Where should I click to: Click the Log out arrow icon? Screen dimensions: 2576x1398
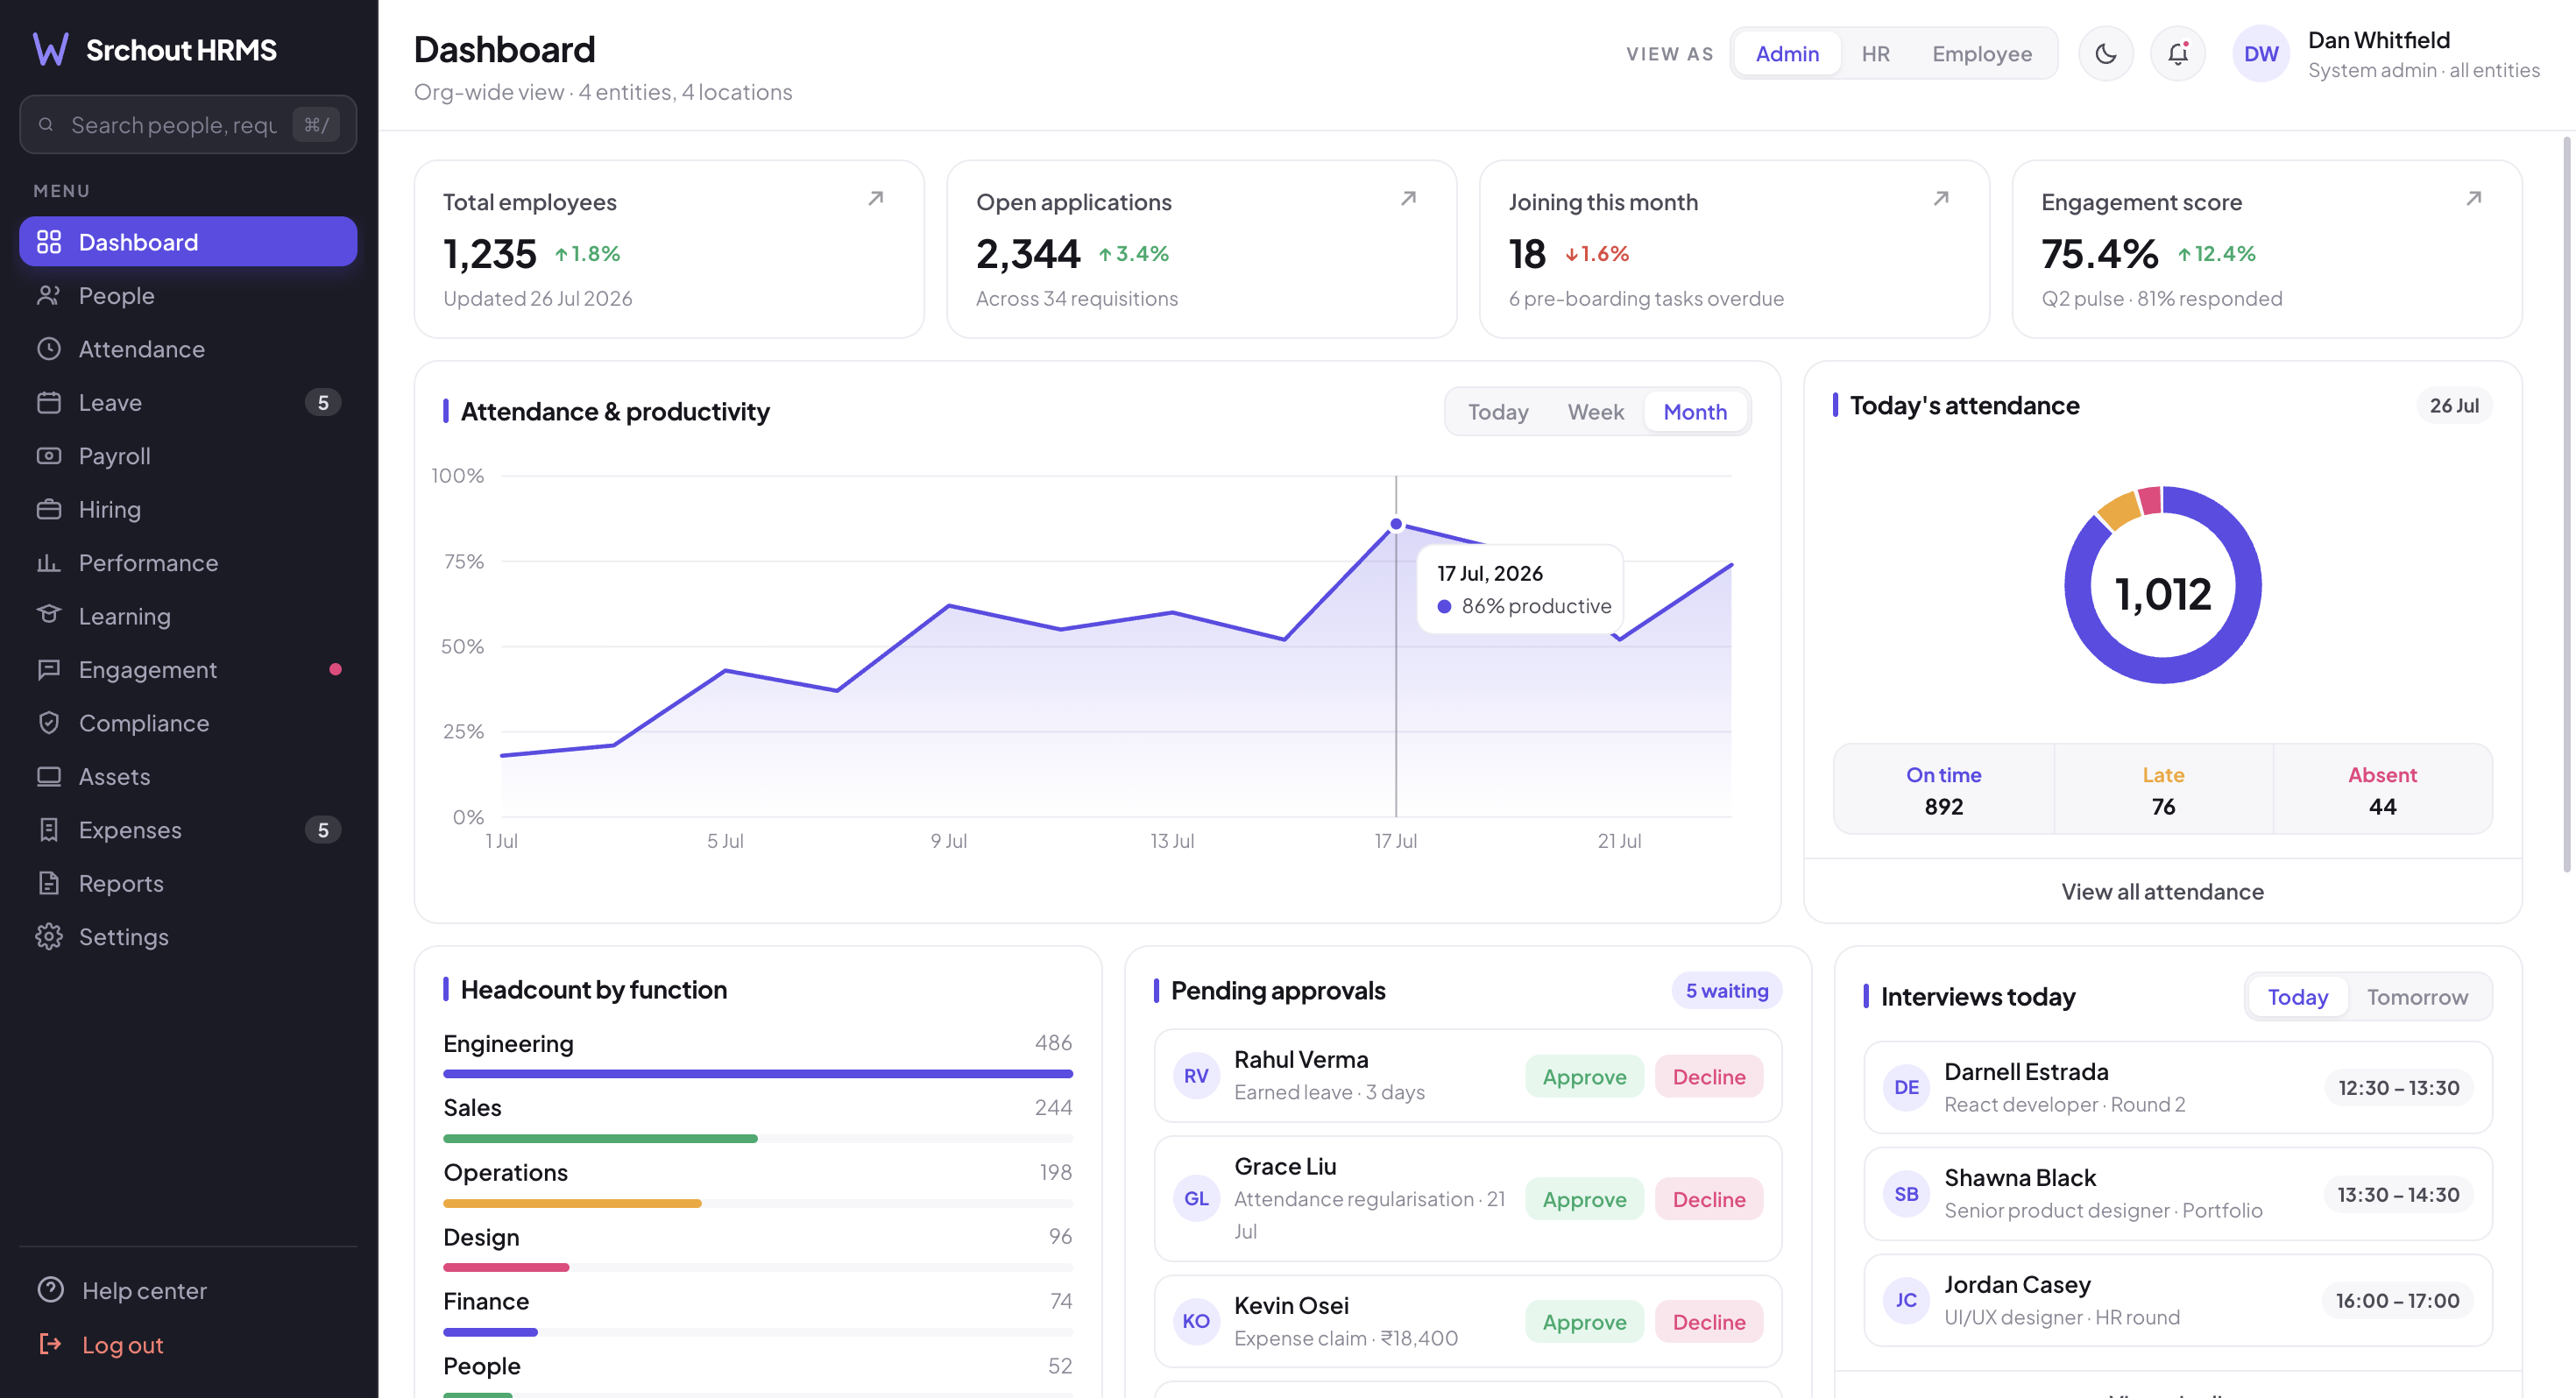click(x=51, y=1344)
